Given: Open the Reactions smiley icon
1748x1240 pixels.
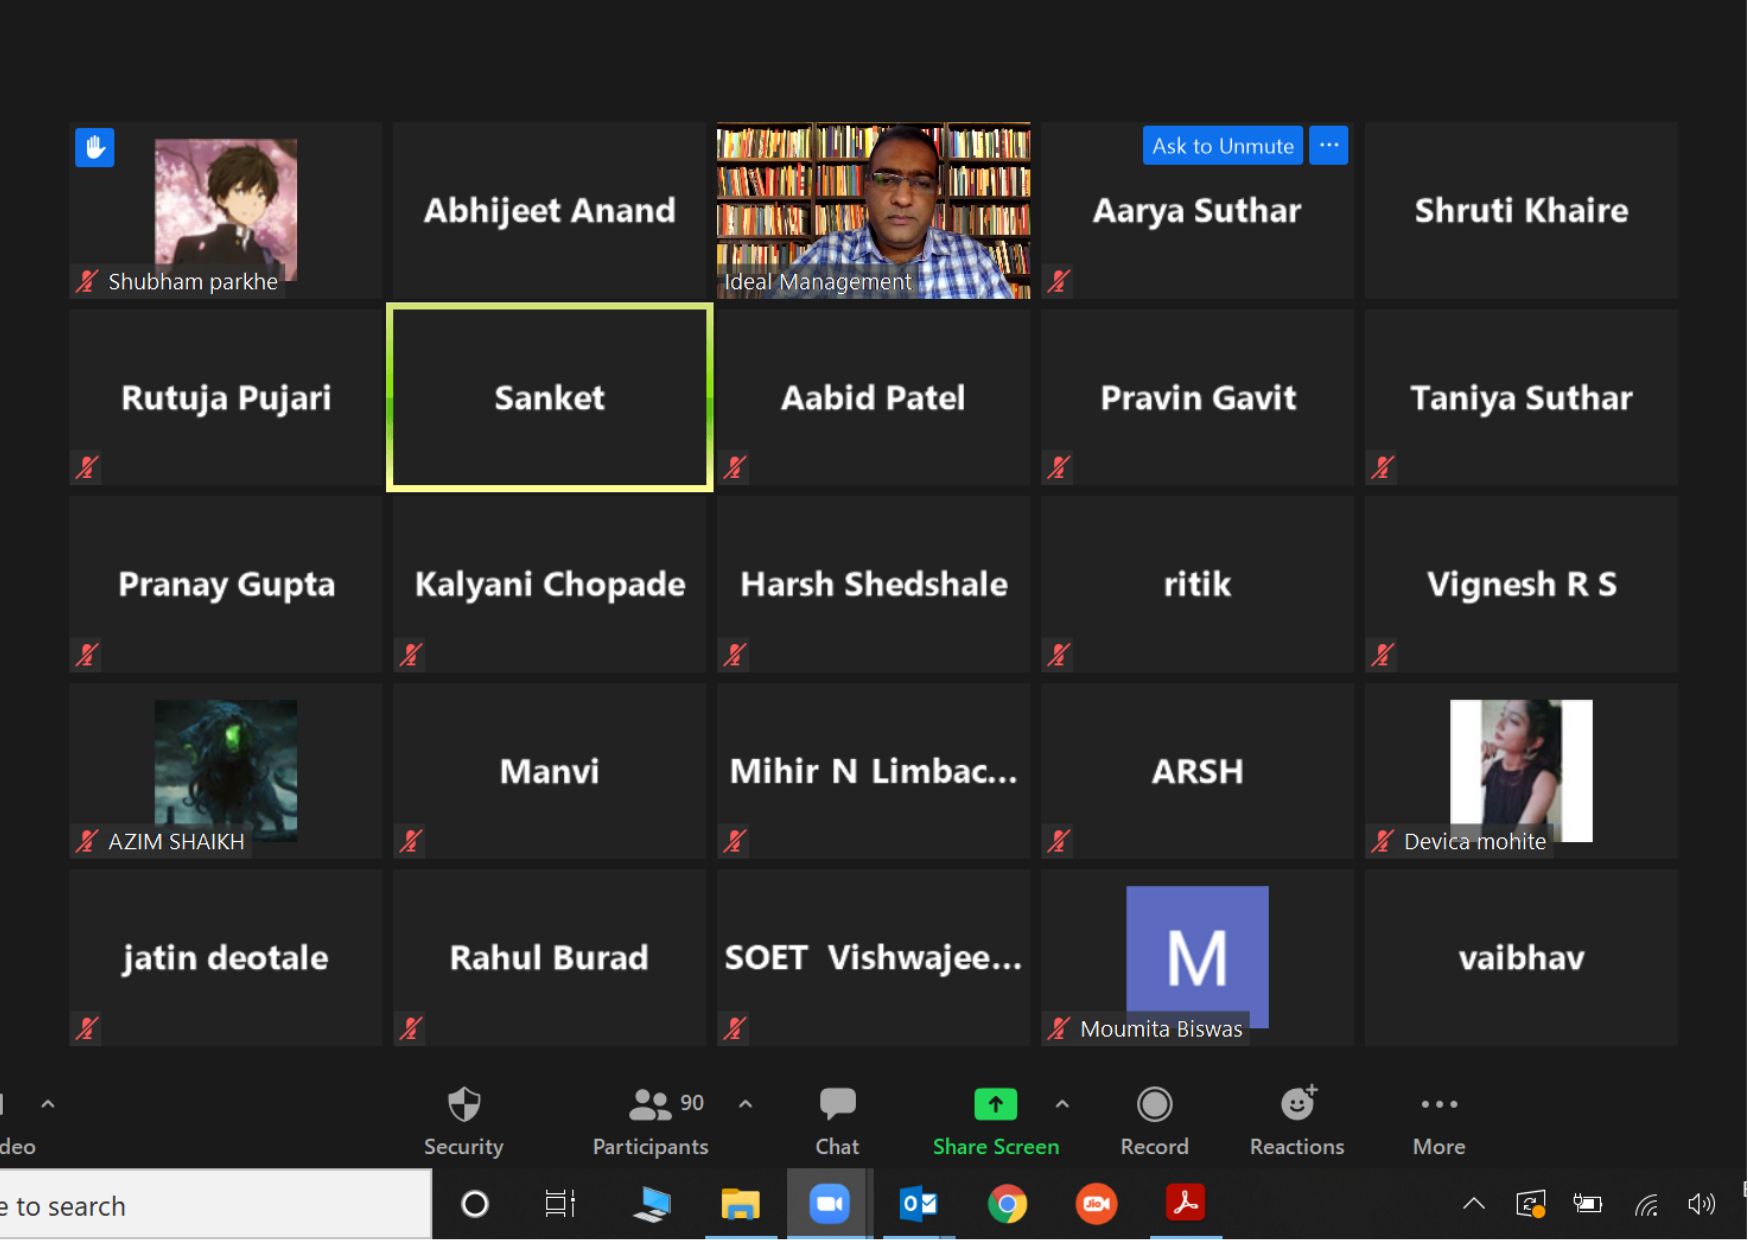Looking at the screenshot, I should [1298, 1103].
